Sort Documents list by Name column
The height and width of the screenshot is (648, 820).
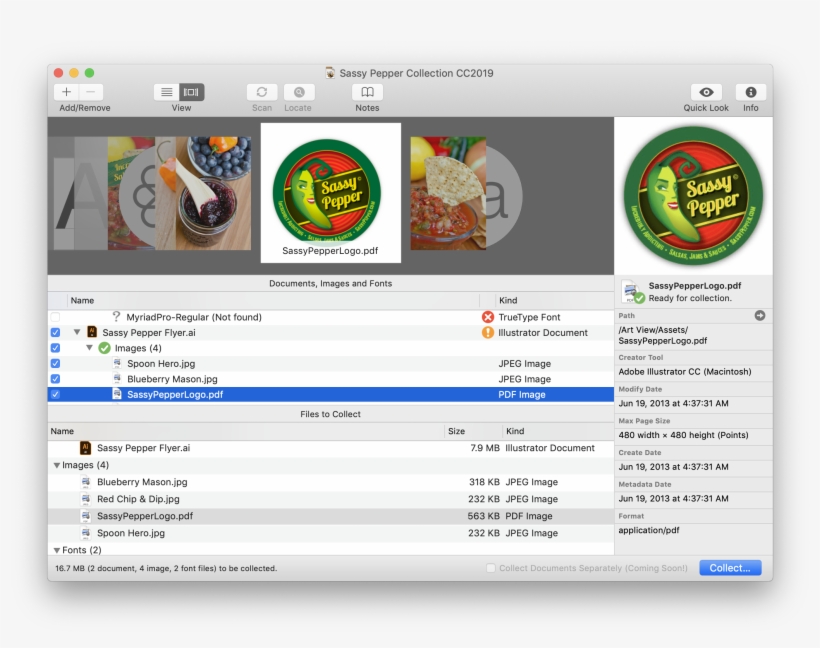click(x=274, y=300)
